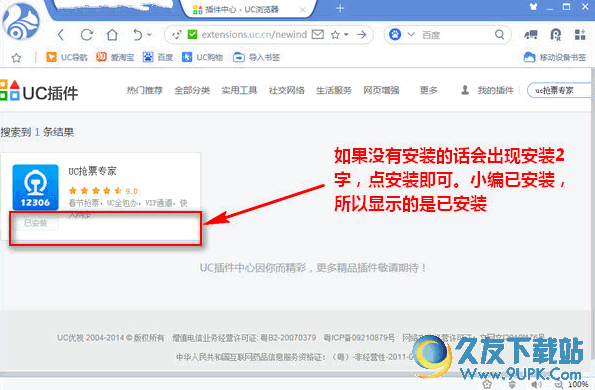Viewport: 595px width, 390px height.
Task: Reload the page with the refresh icon
Action: 87,35
